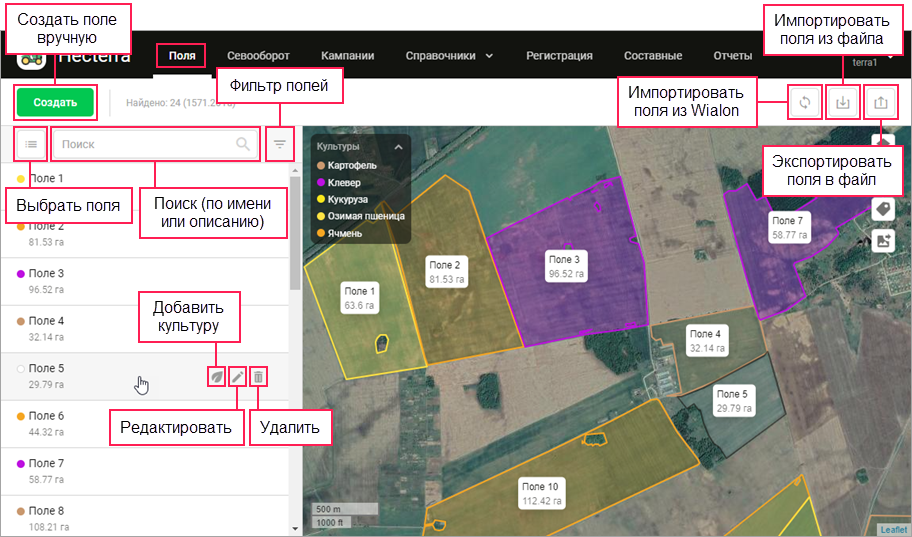Click the Поле 3 label on map
This screenshot has height=537, width=912.
click(x=566, y=266)
